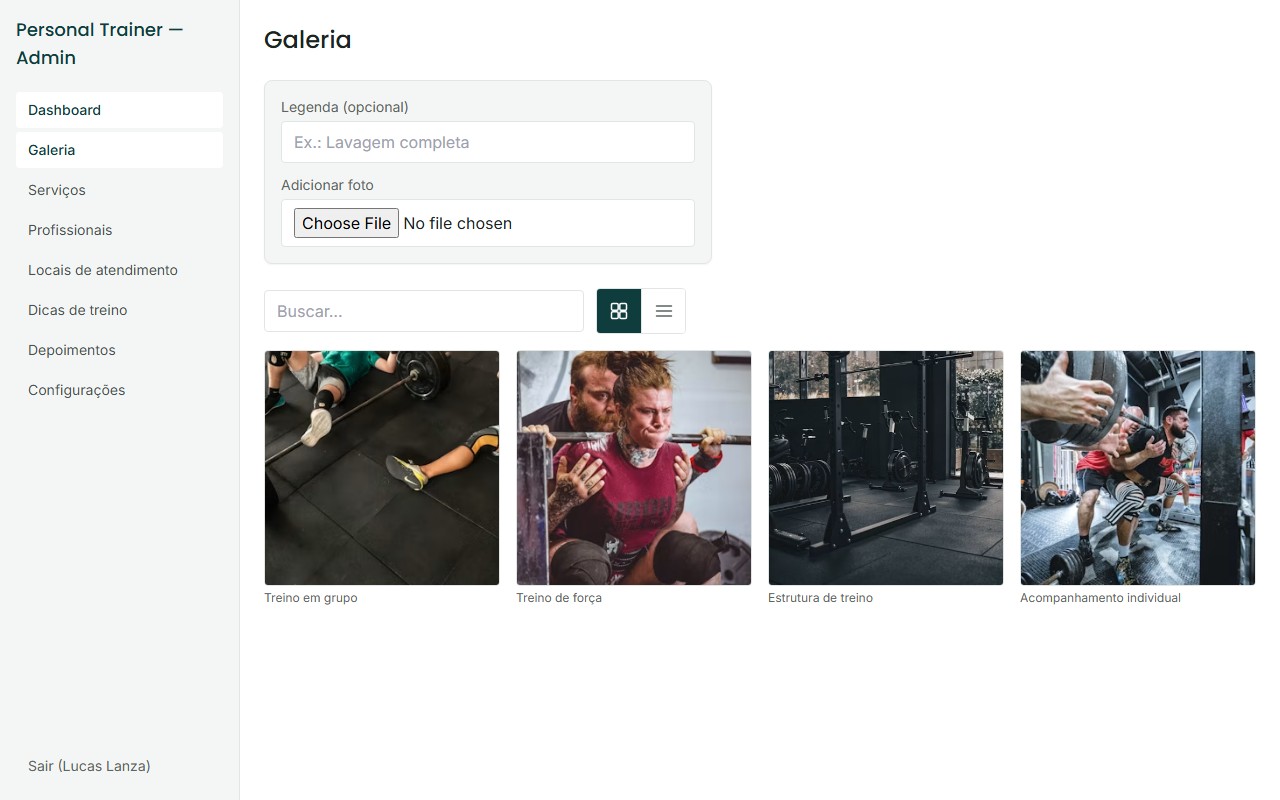Click the Treino de força caption text

(559, 598)
